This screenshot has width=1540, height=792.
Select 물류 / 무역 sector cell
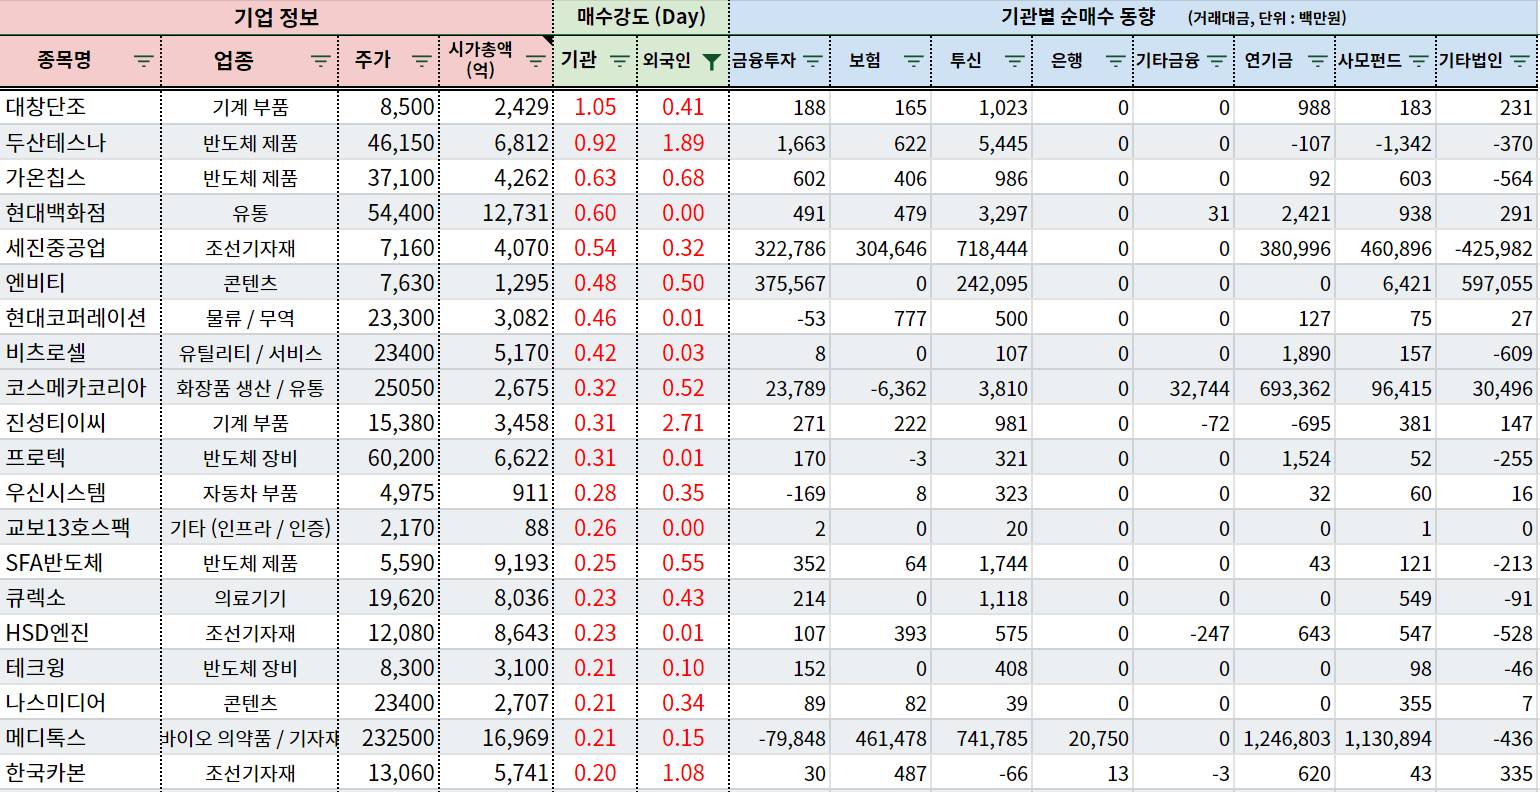pyautogui.click(x=250, y=317)
